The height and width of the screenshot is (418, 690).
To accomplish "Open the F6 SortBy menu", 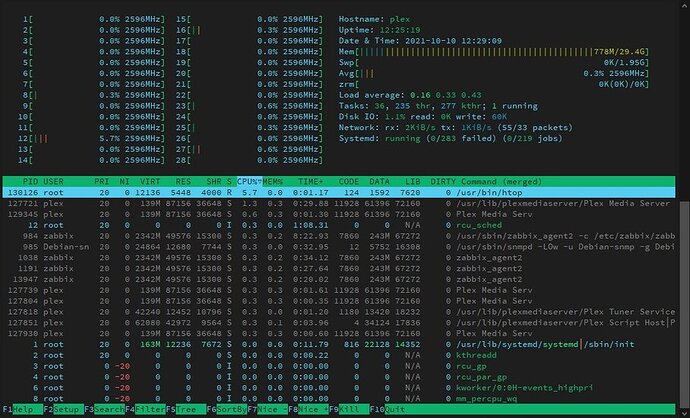I will point(227,409).
